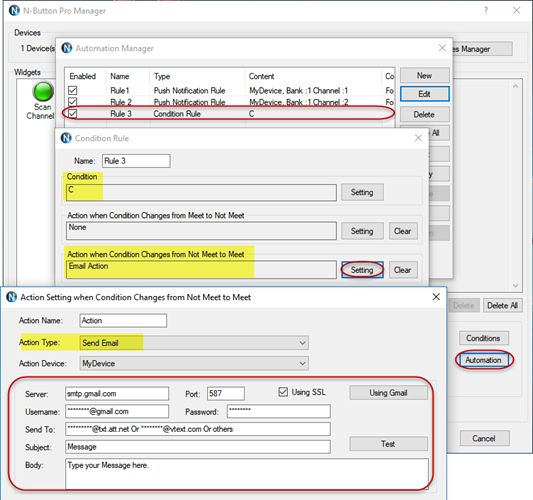Click scroll up arrow in widgets panel
This screenshot has height=500, width=533.
coord(516,86)
